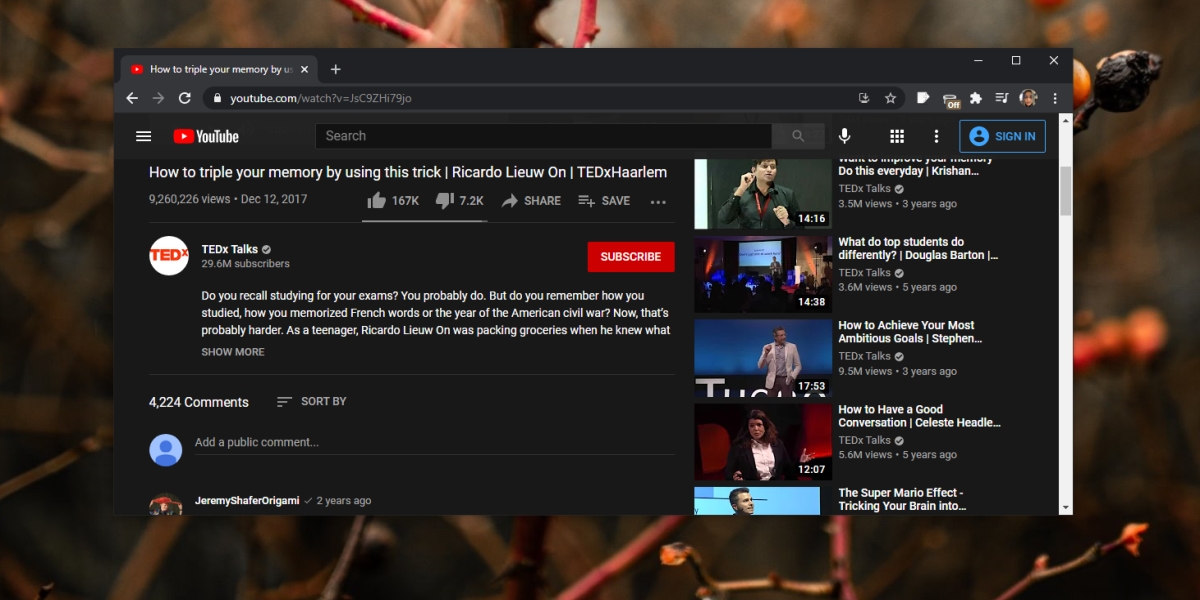Click the search magnifier button
Screen dimensions: 1200x600
pos(798,136)
